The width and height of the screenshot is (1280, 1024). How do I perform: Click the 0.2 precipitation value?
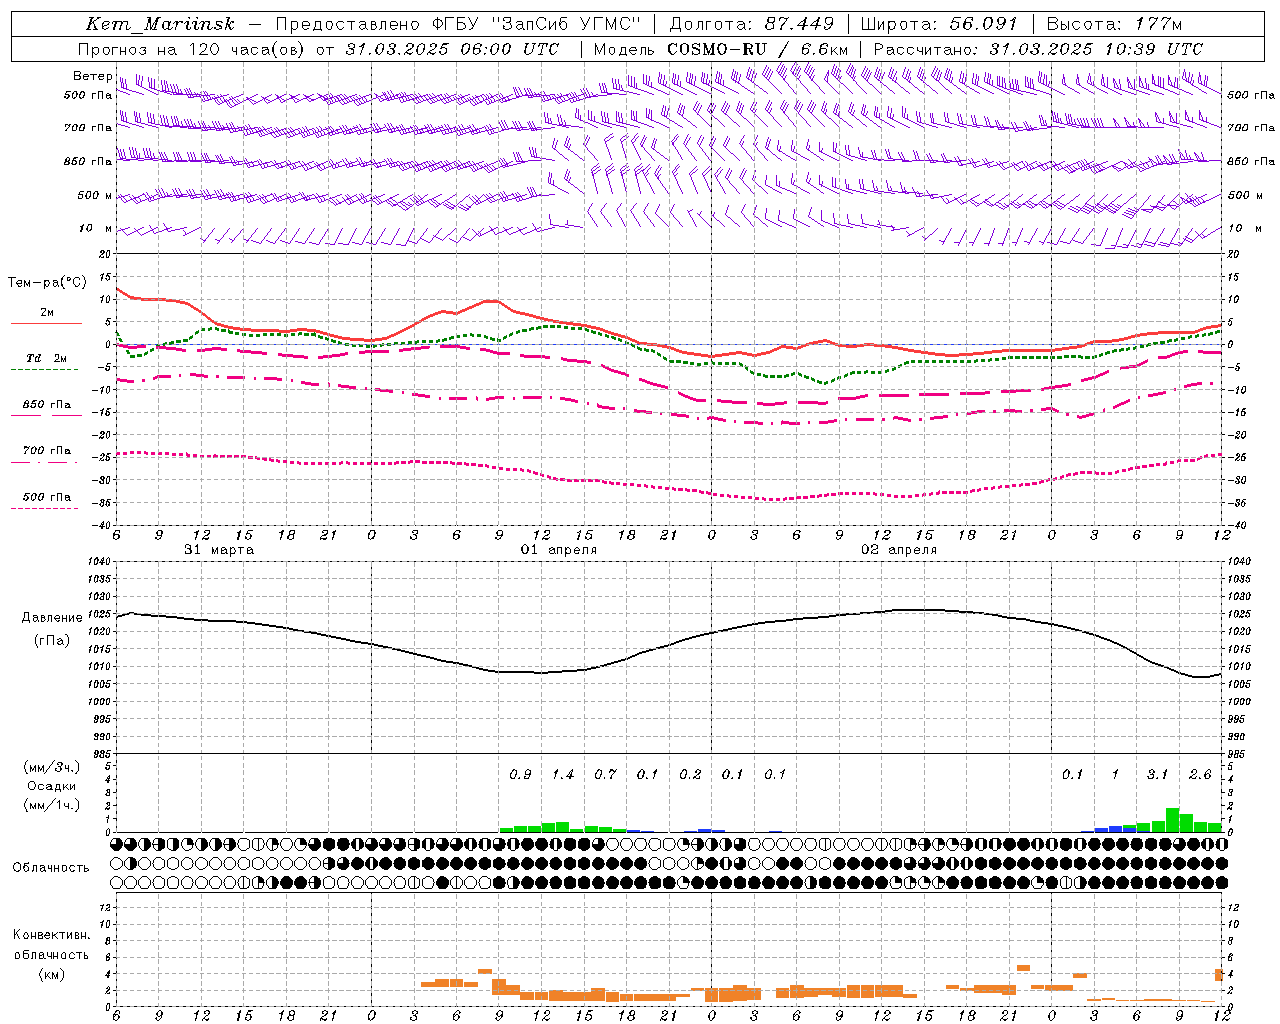[690, 775]
